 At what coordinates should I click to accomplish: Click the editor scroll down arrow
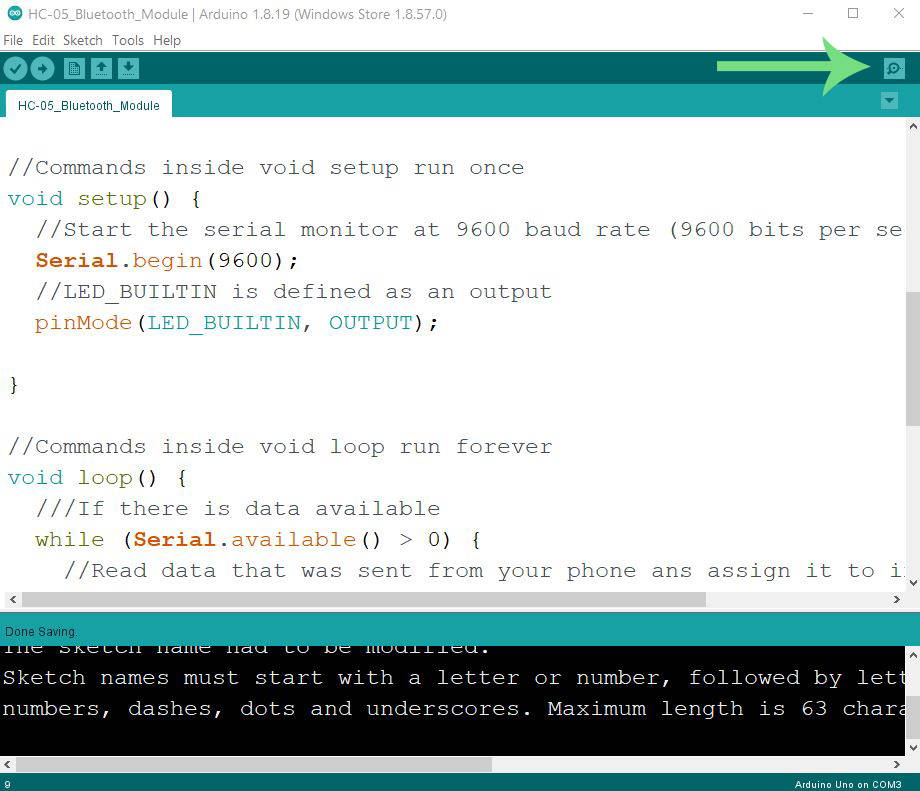point(912,582)
